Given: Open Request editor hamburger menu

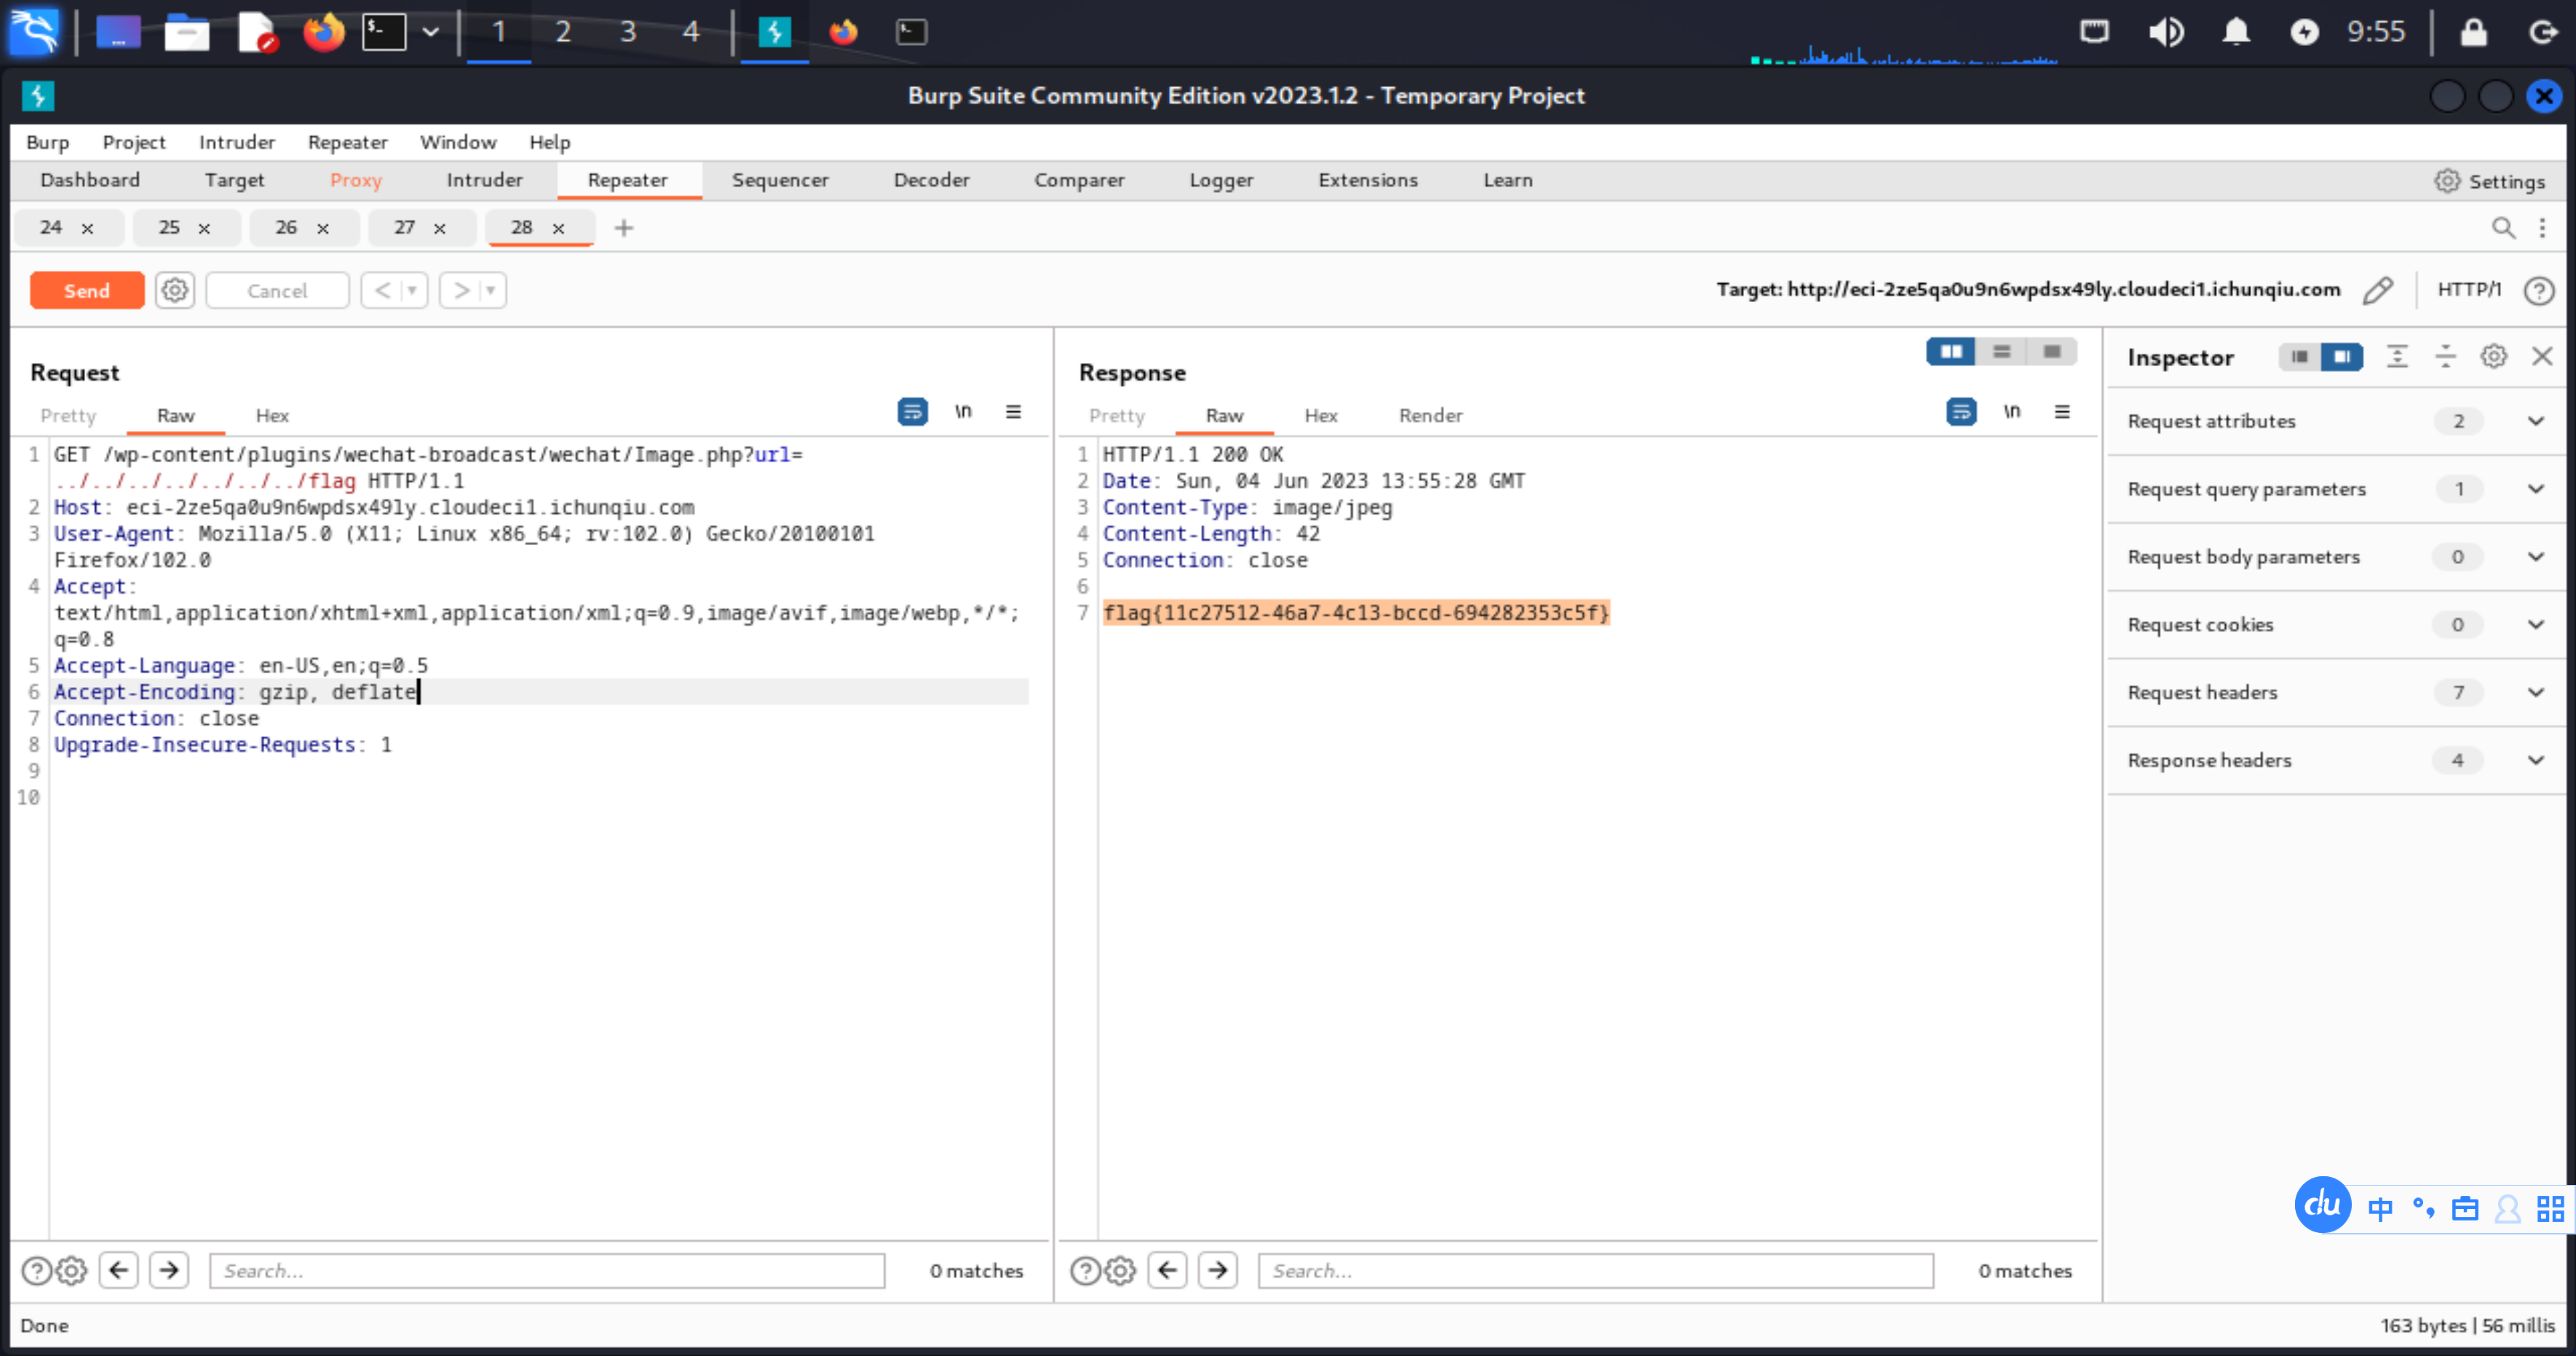Looking at the screenshot, I should point(1013,411).
